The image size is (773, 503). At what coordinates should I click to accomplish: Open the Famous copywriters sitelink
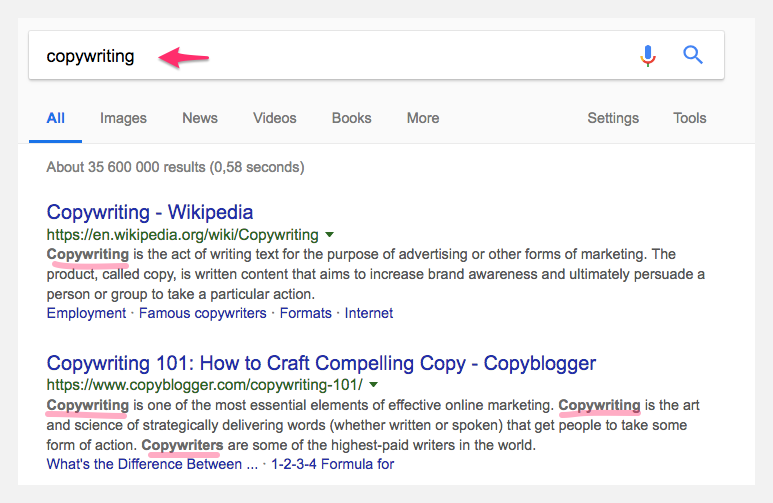click(x=203, y=313)
